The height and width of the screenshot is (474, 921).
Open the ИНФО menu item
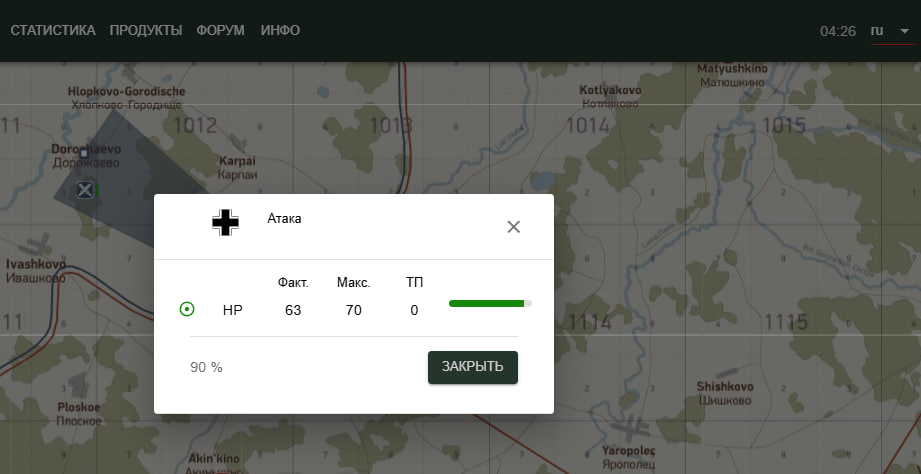(280, 31)
